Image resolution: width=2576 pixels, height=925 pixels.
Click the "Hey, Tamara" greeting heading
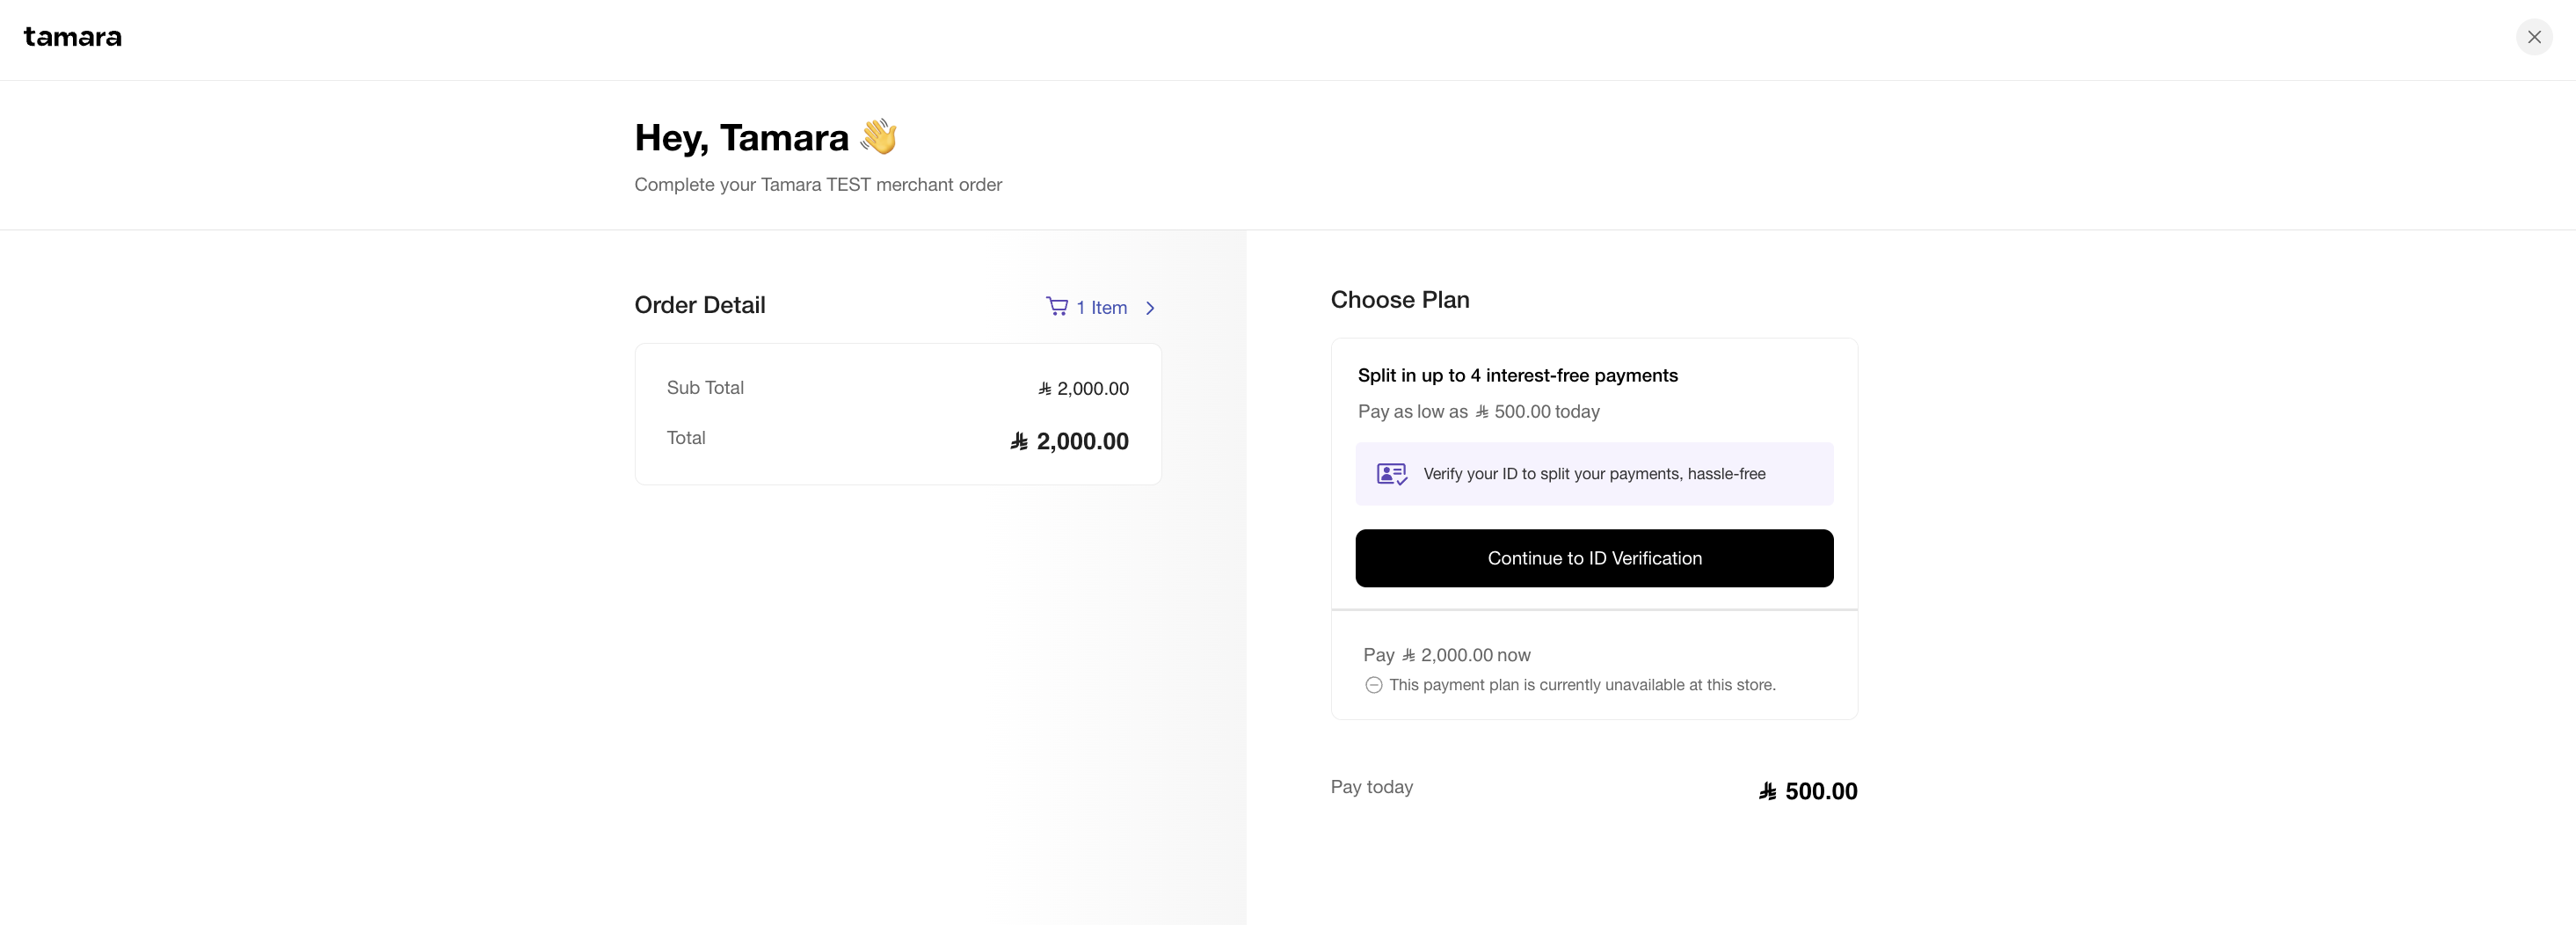click(741, 137)
